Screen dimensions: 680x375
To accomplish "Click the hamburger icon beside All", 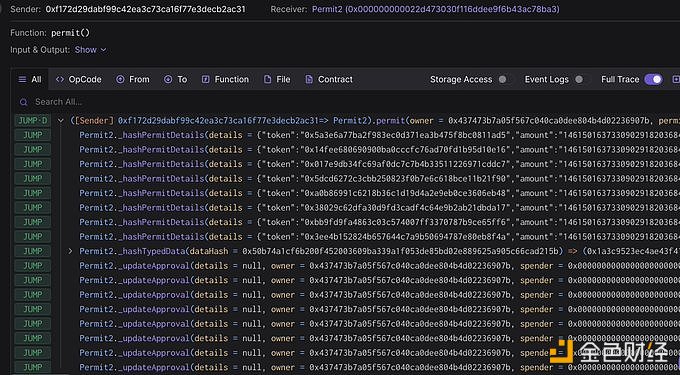I will 22,79.
